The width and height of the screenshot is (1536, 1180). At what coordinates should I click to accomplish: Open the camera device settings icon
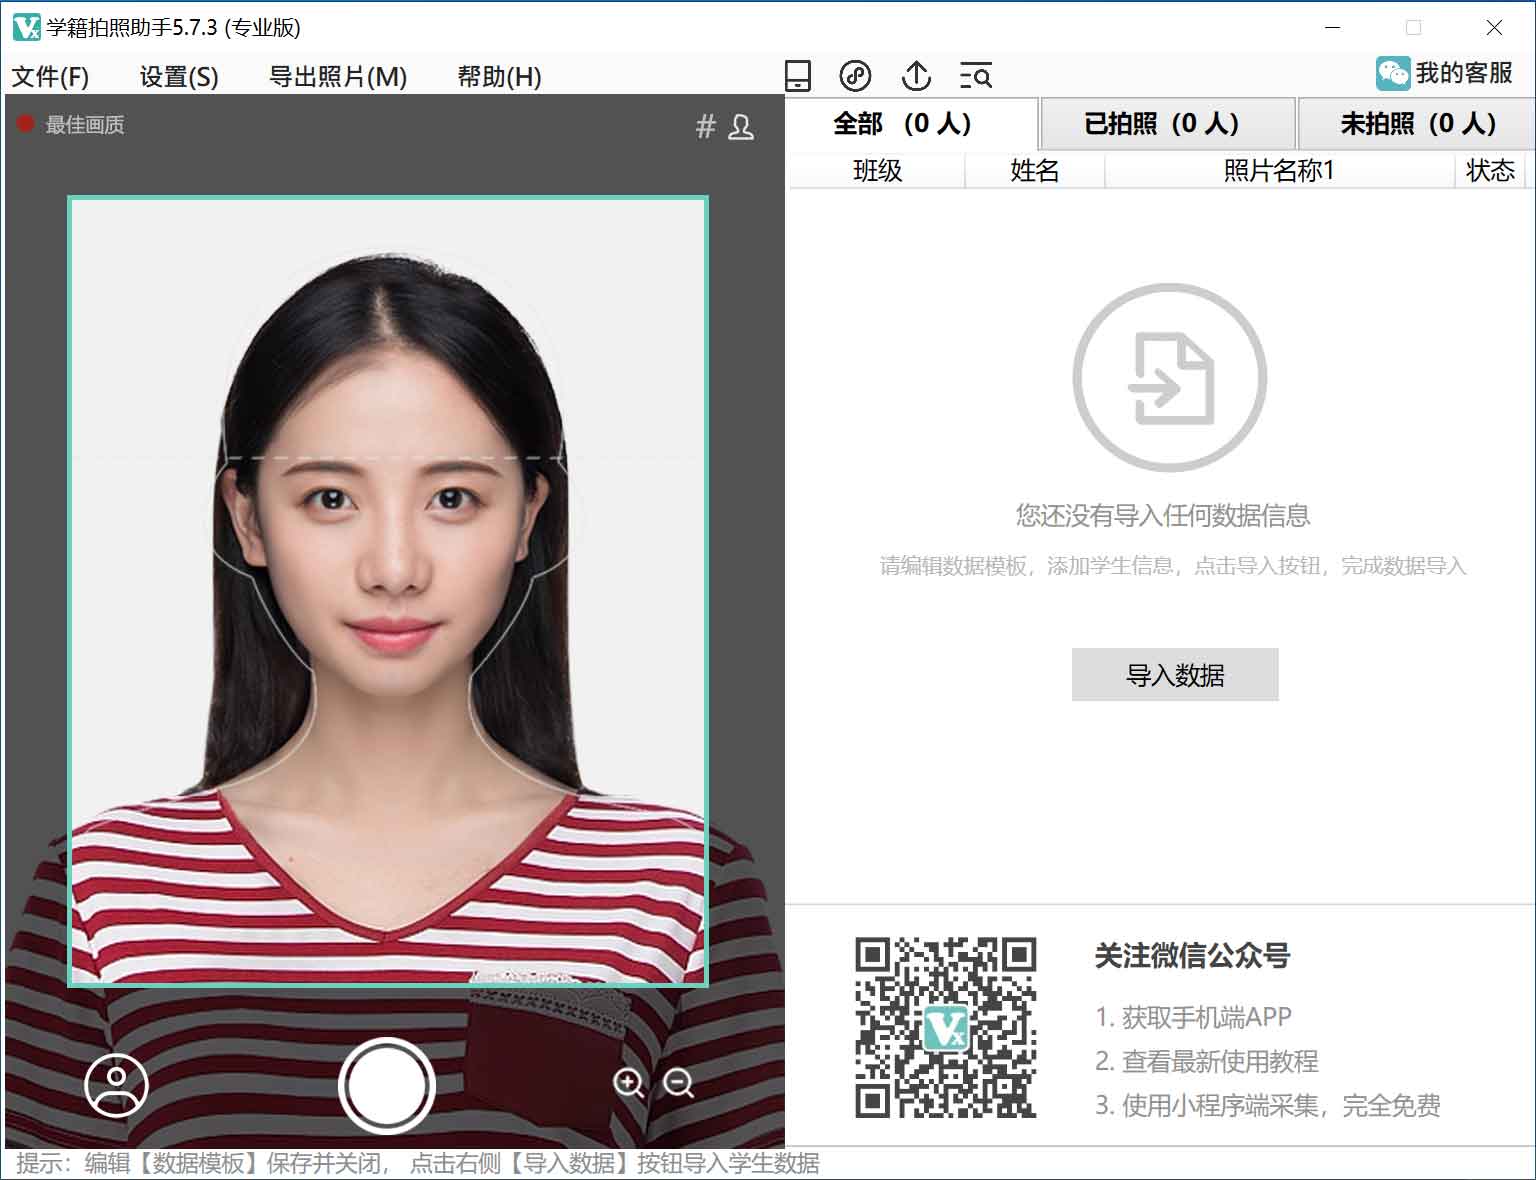click(x=797, y=75)
